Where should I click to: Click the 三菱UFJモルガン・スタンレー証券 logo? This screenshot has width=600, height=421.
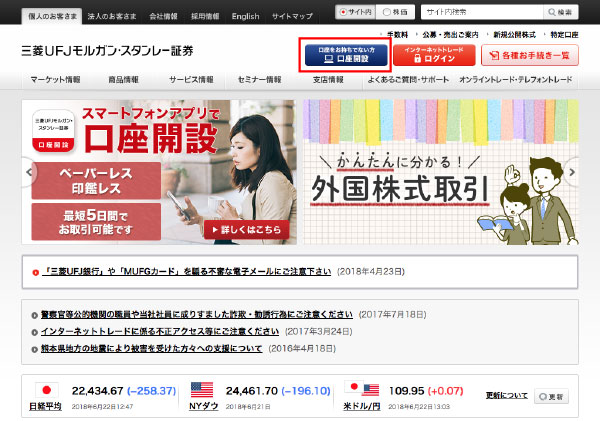pos(107,51)
